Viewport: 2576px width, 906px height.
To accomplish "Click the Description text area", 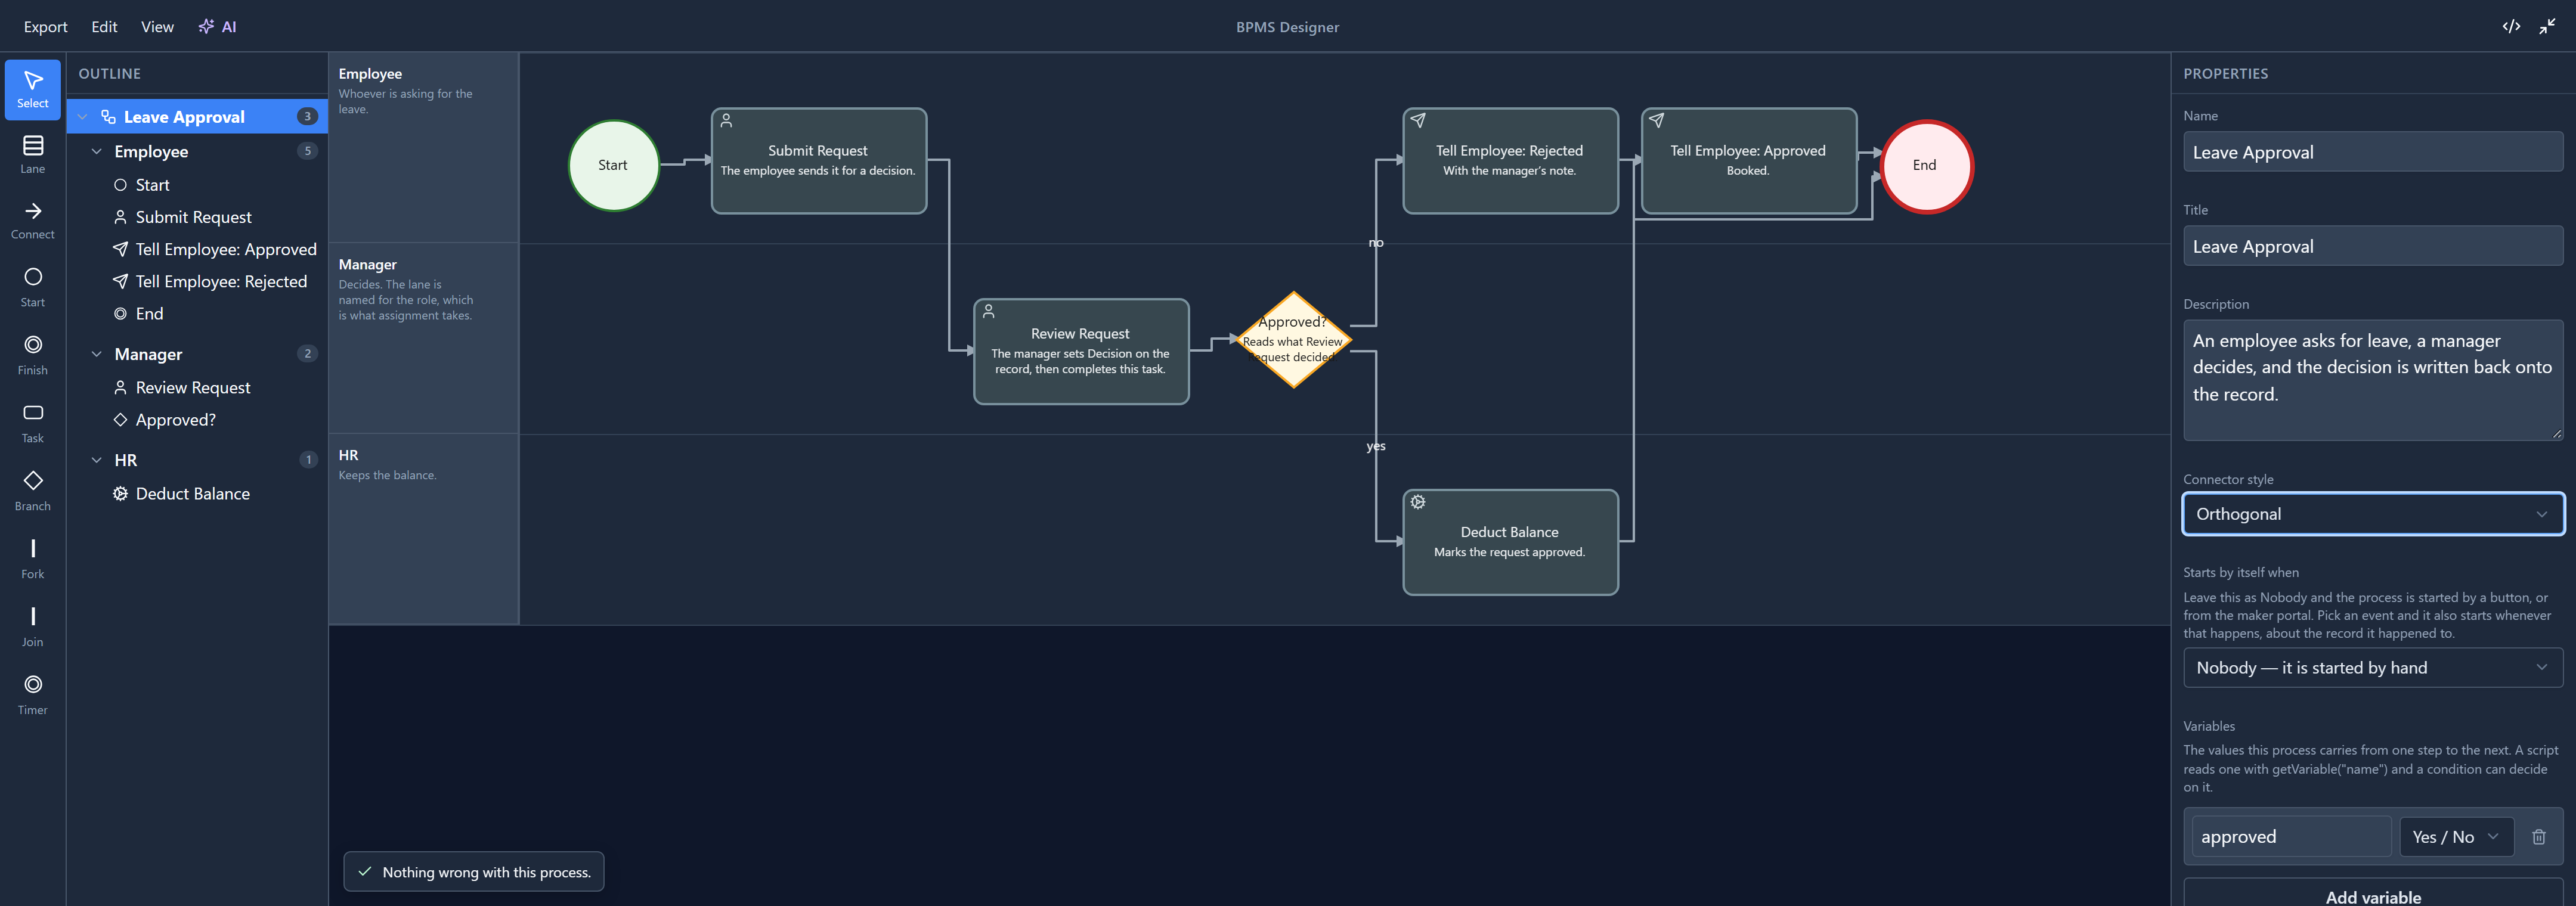I will pyautogui.click(x=2372, y=380).
